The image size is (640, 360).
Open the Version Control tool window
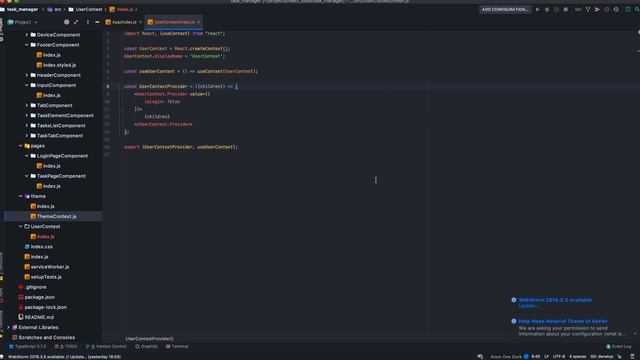(x=106, y=347)
